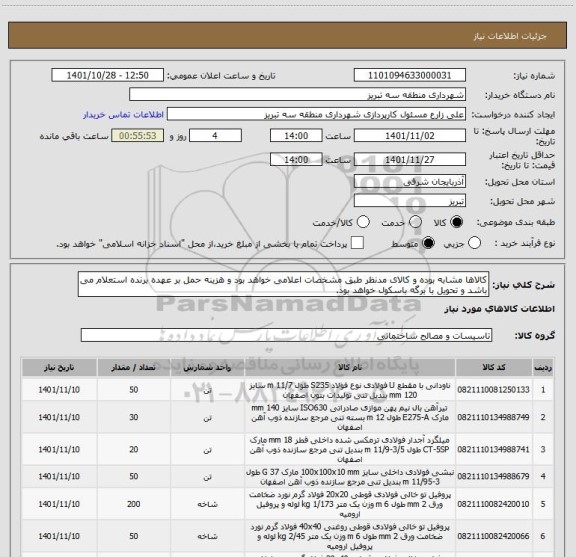Screen dimensions: 576x557
Task: Toggle the اسناد خزانه اسلامی payment checkbox
Action: [x=357, y=243]
